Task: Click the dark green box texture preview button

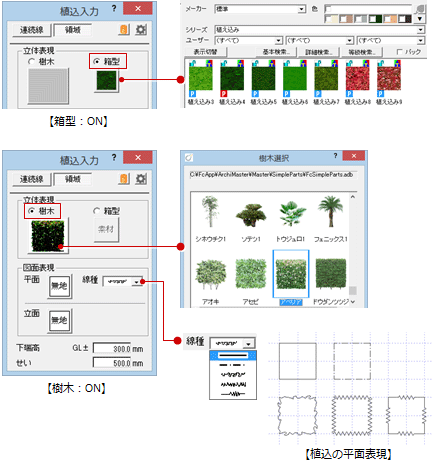Action: (106, 80)
